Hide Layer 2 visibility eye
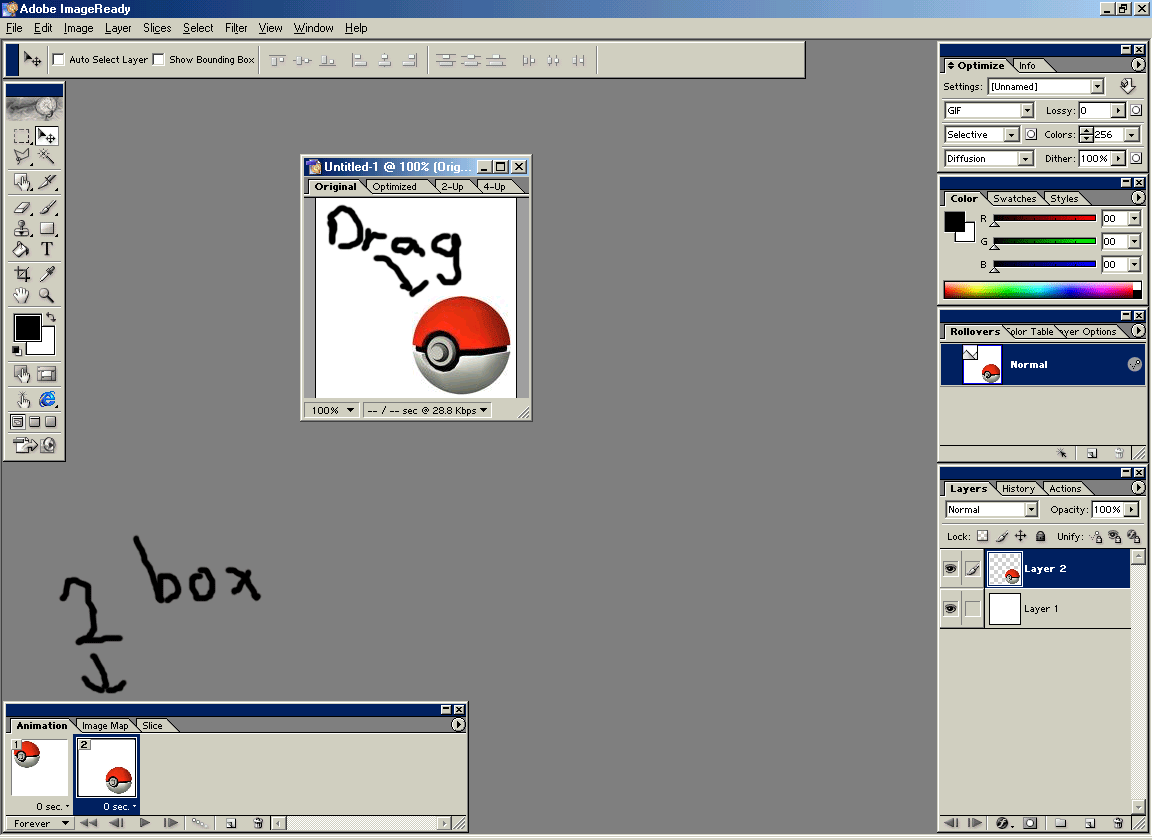1152x840 pixels. click(951, 569)
